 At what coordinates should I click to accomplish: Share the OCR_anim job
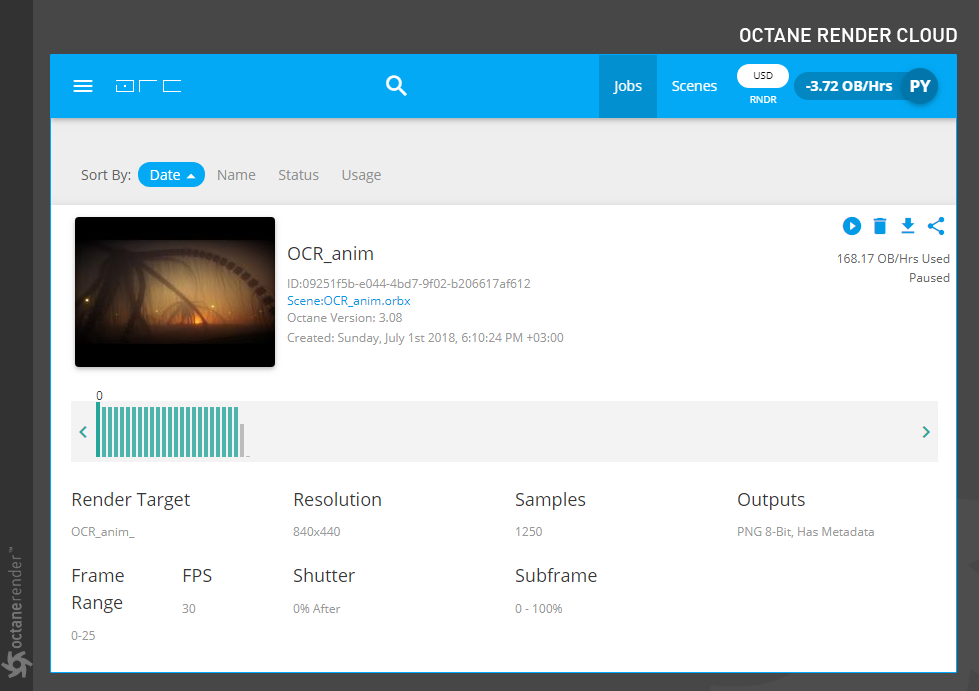coord(936,225)
